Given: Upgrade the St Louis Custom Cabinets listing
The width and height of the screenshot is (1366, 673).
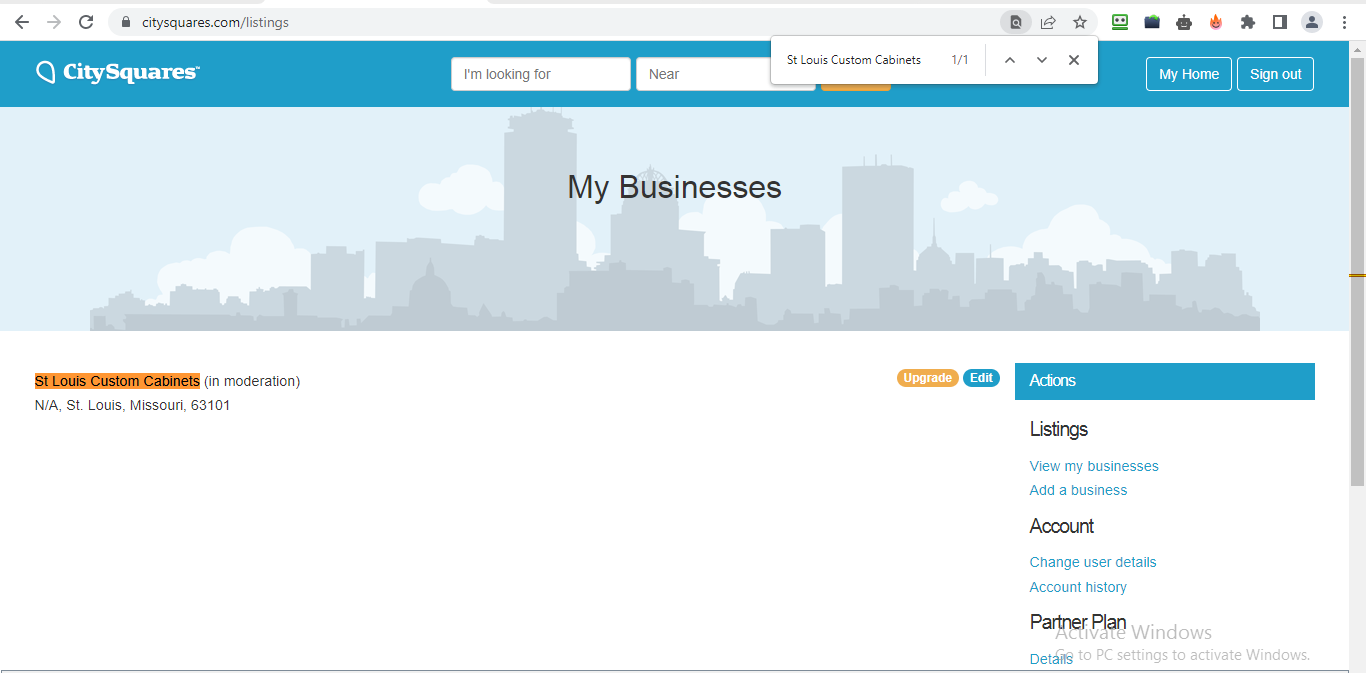Looking at the screenshot, I should pos(928,378).
